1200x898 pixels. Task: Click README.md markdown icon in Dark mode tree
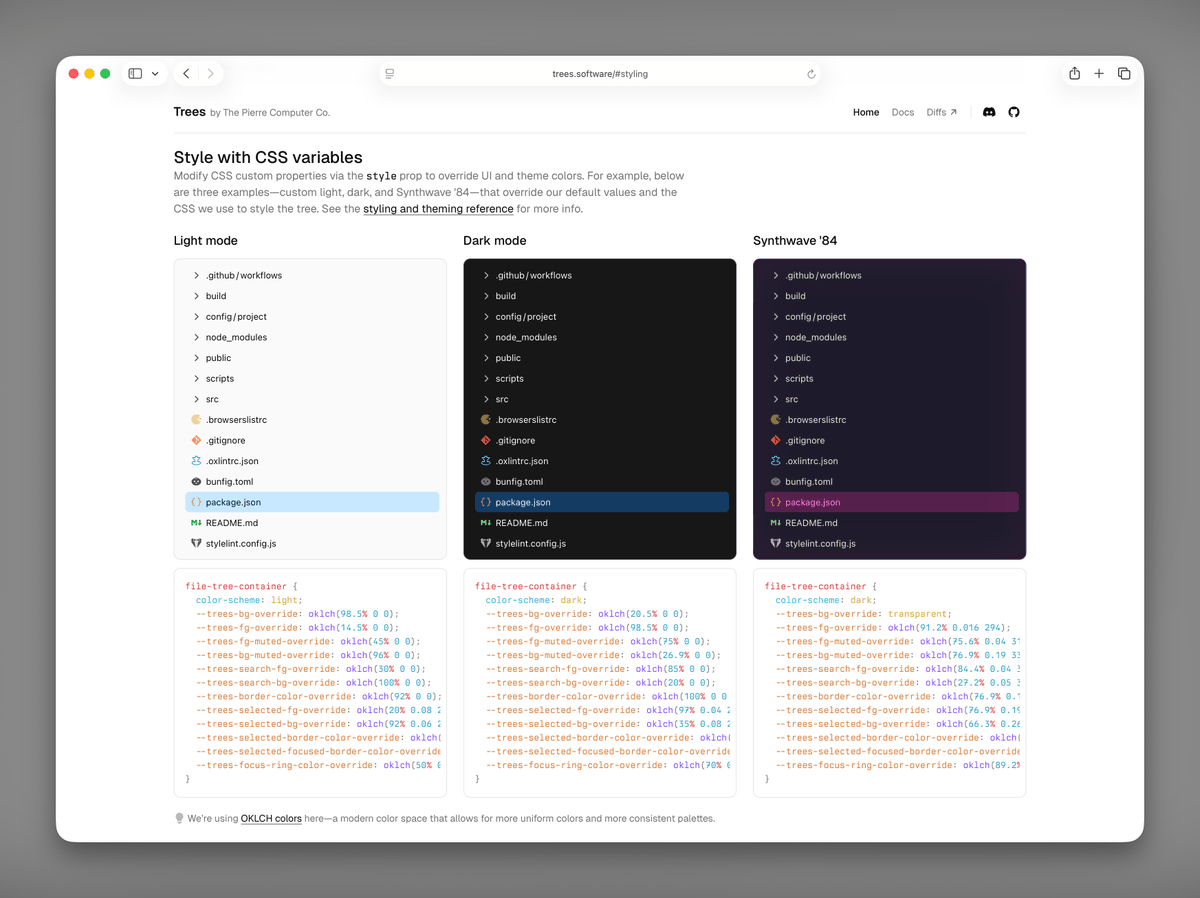(486, 523)
